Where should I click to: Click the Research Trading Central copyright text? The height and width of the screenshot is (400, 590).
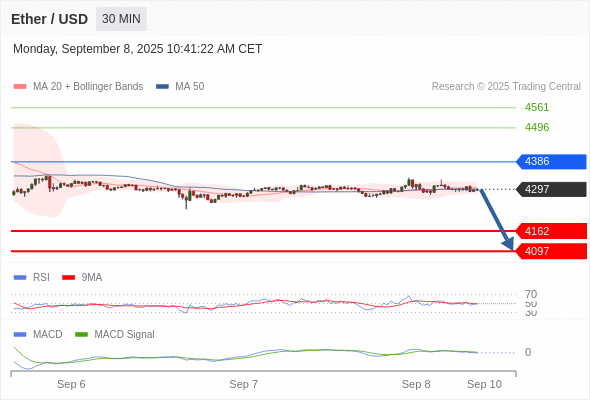[506, 87]
